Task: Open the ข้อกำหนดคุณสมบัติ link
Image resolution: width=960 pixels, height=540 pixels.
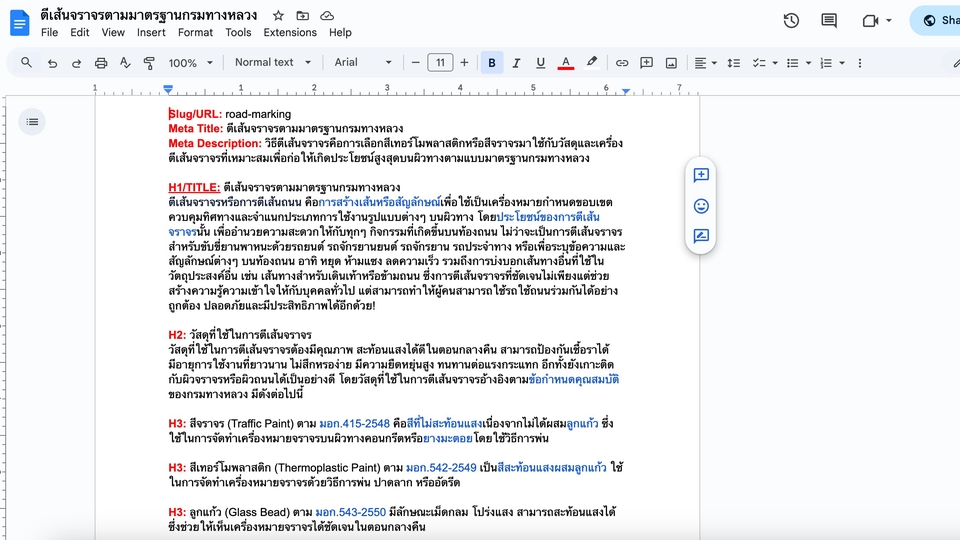Action: (574, 380)
